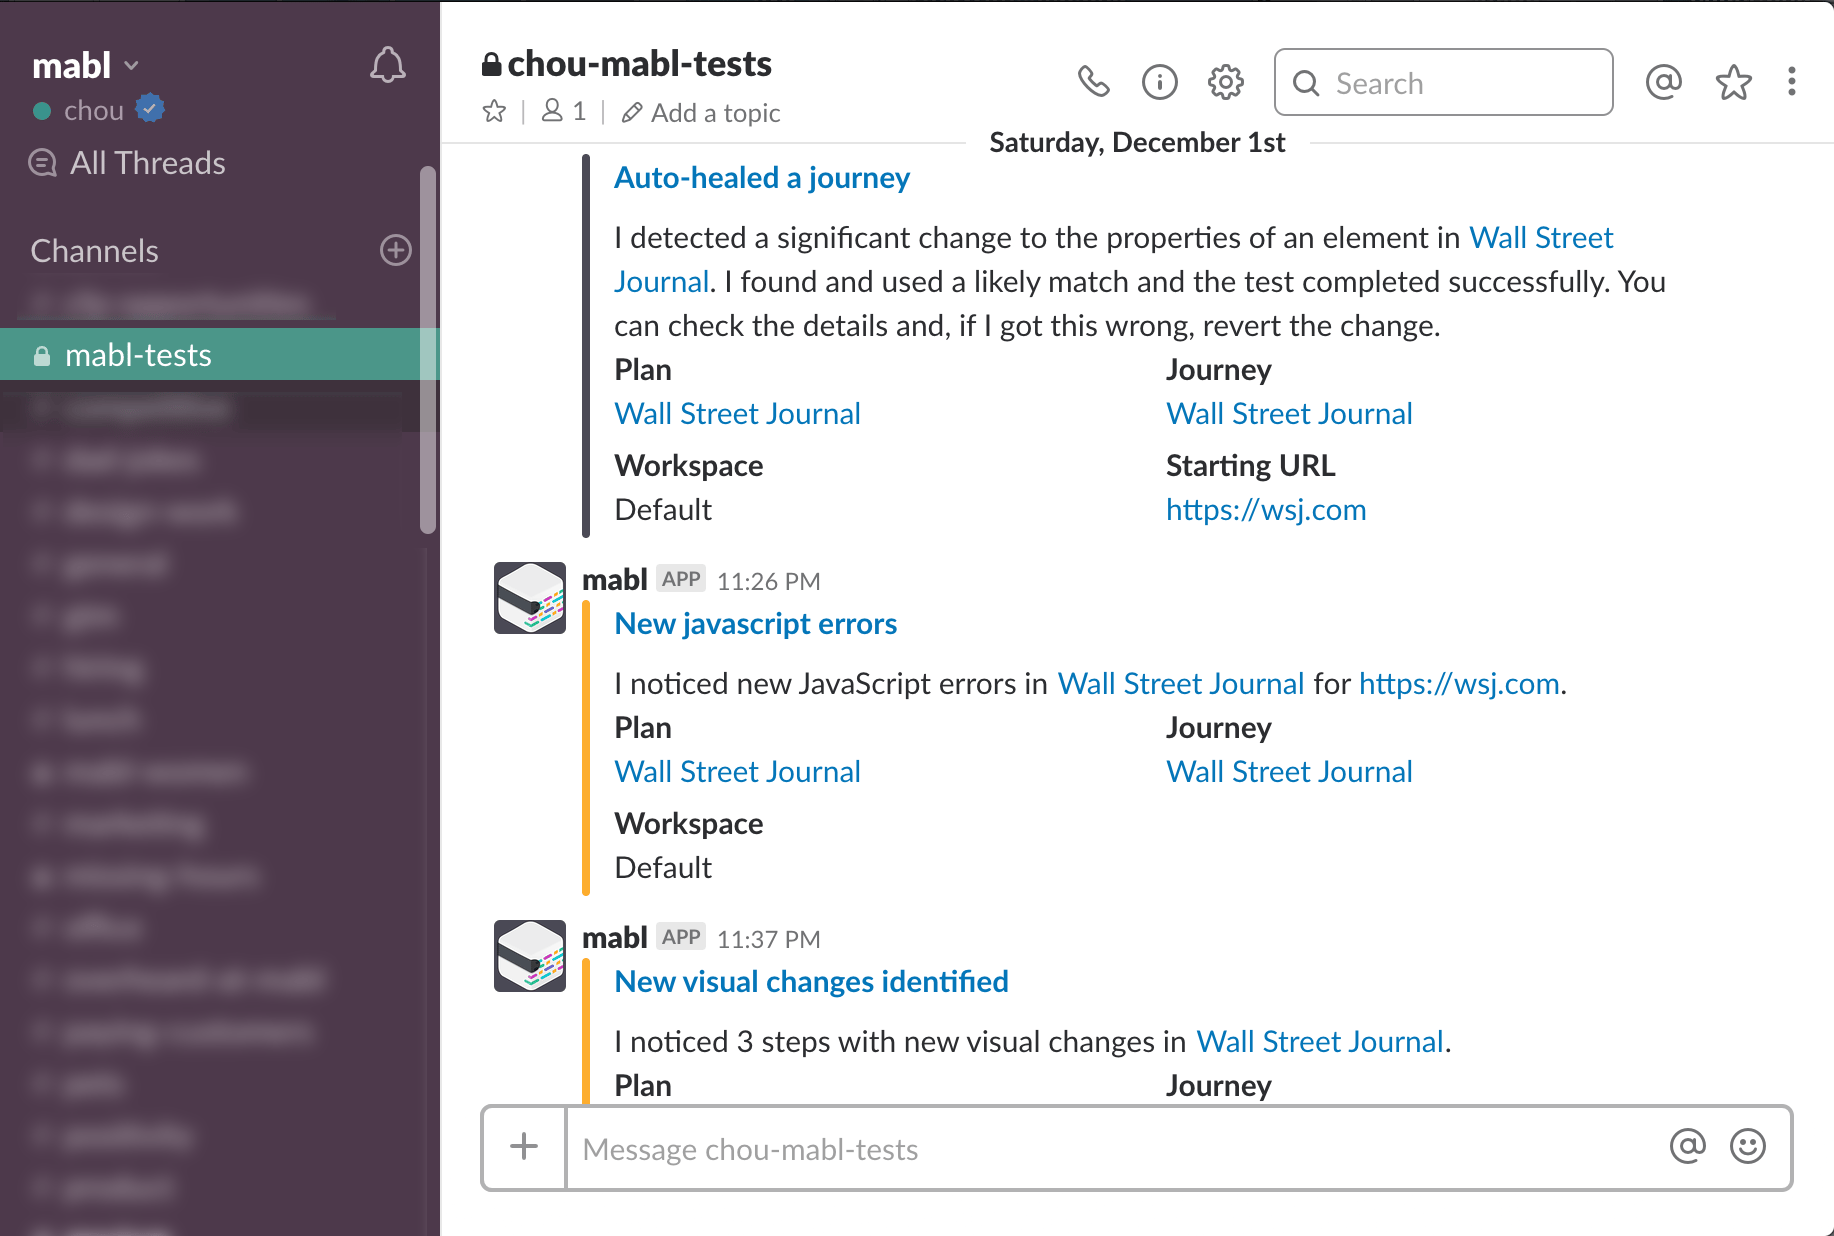Click the Search field
The width and height of the screenshot is (1834, 1236).
tap(1443, 82)
